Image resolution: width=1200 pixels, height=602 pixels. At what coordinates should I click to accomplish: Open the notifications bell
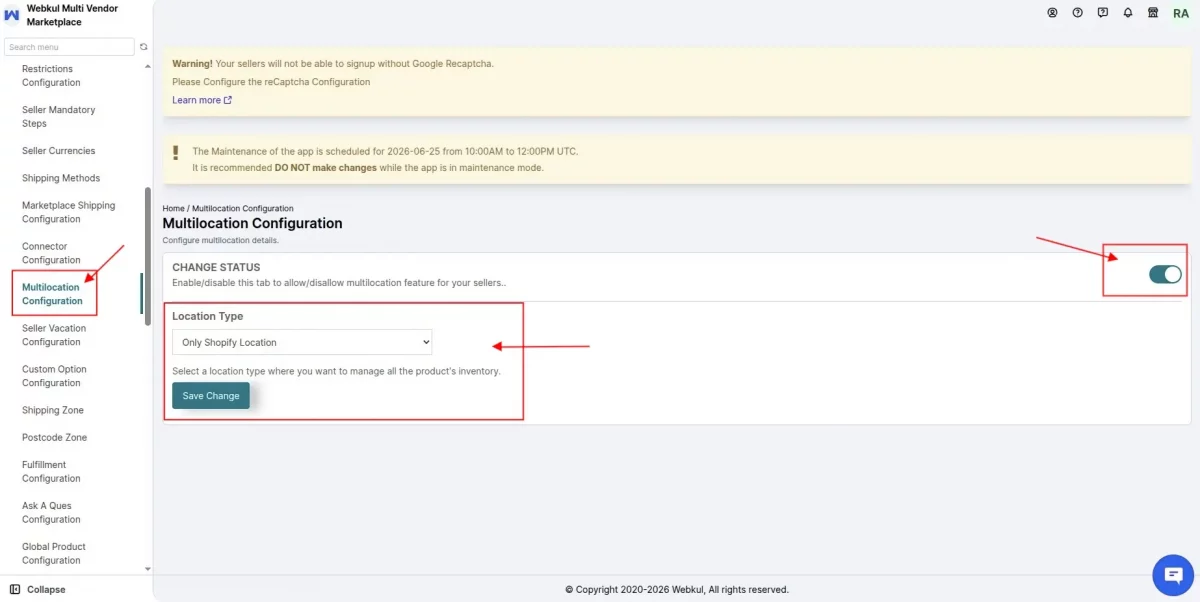point(1128,13)
